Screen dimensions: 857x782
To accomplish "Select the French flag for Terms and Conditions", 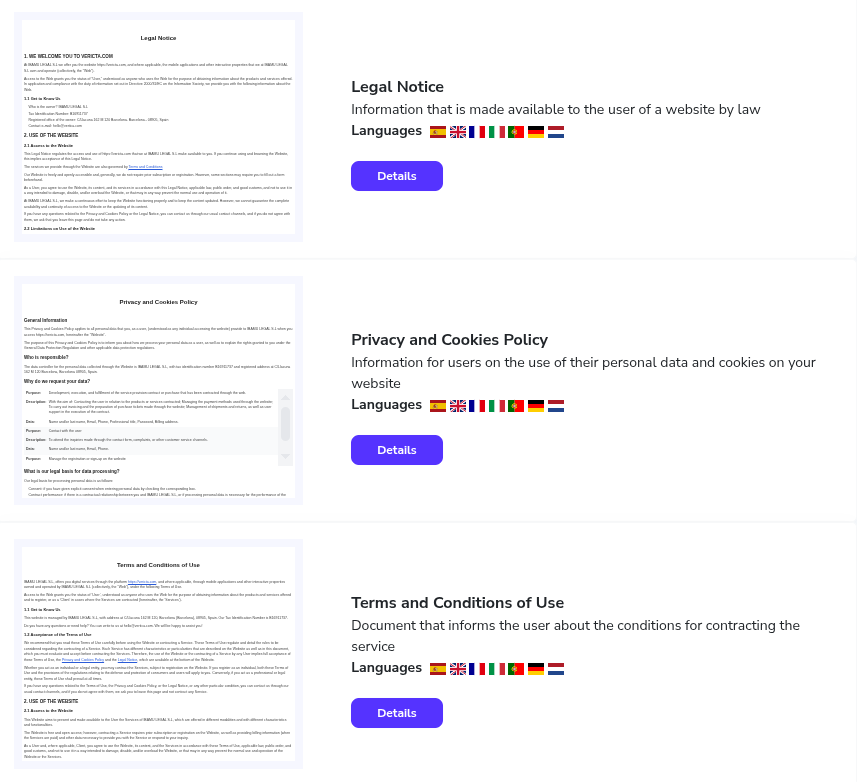I will 477,669.
